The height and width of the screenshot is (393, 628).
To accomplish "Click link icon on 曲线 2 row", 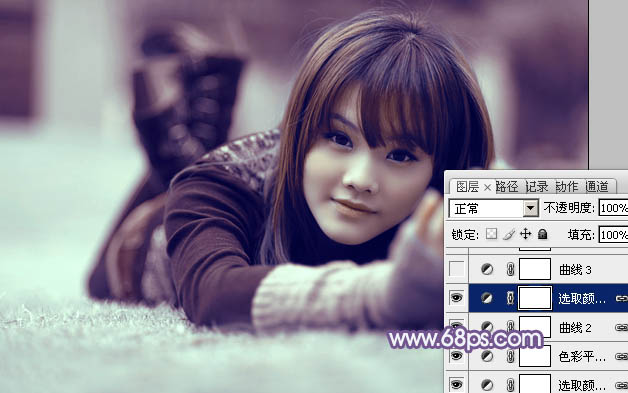I will [x=622, y=327].
